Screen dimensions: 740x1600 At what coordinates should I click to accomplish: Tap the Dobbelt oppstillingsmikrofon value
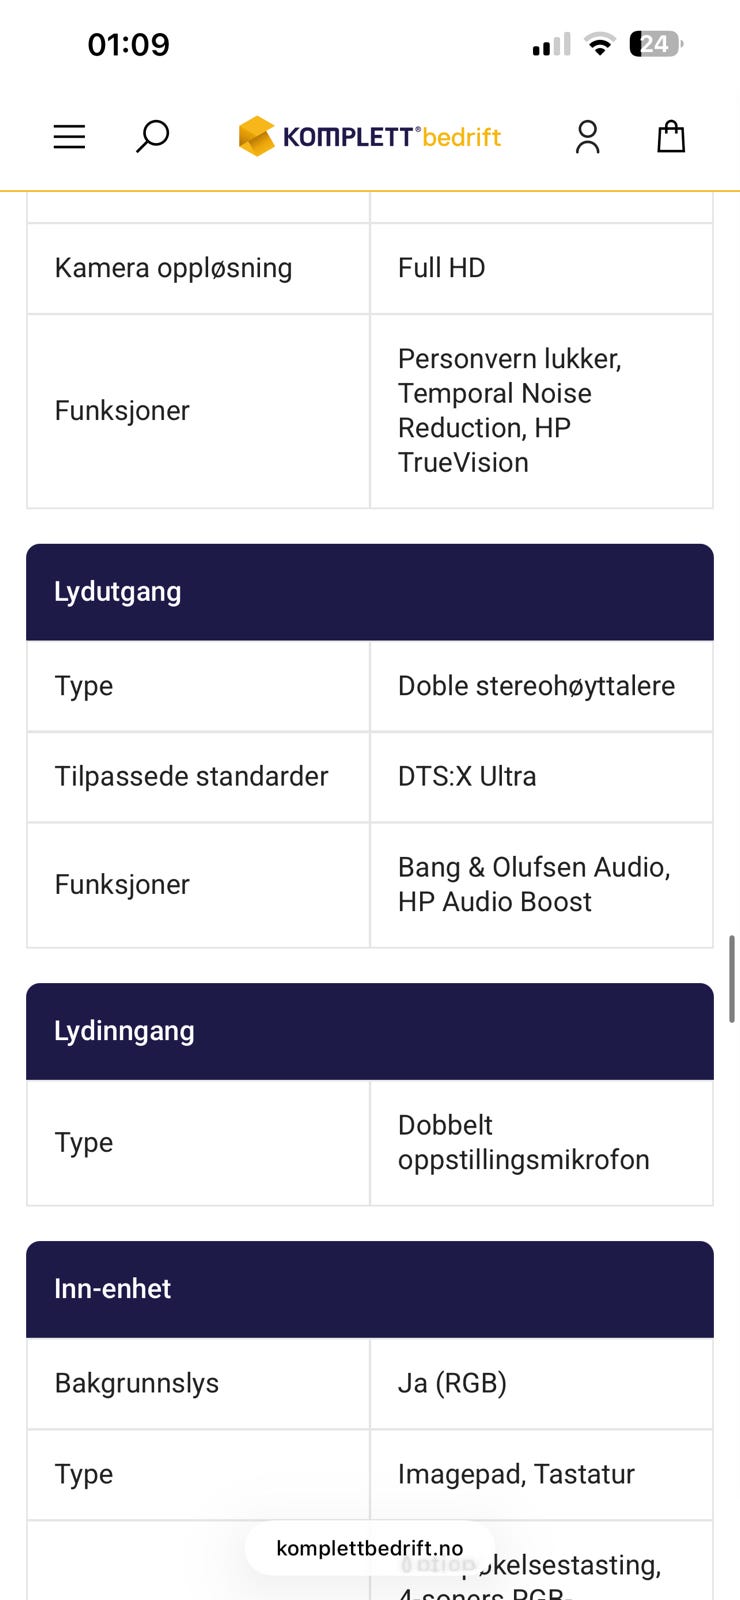tap(524, 1142)
